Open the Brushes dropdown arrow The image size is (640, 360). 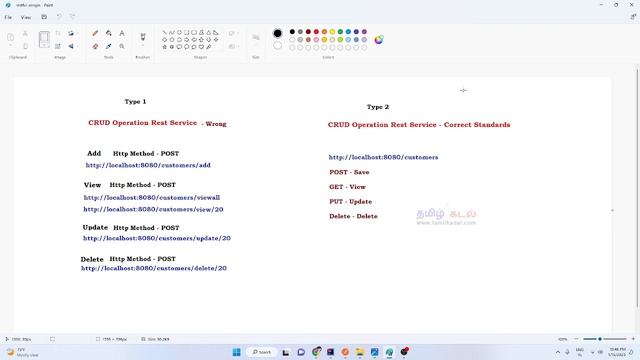click(x=143, y=46)
